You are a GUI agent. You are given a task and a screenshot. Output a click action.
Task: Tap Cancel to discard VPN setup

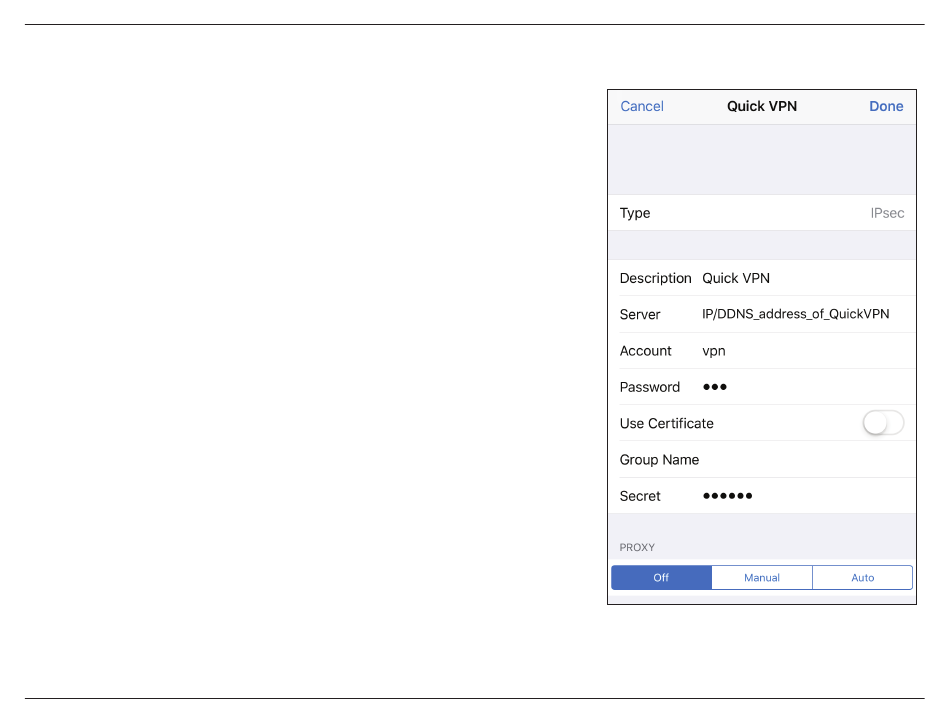pos(642,106)
